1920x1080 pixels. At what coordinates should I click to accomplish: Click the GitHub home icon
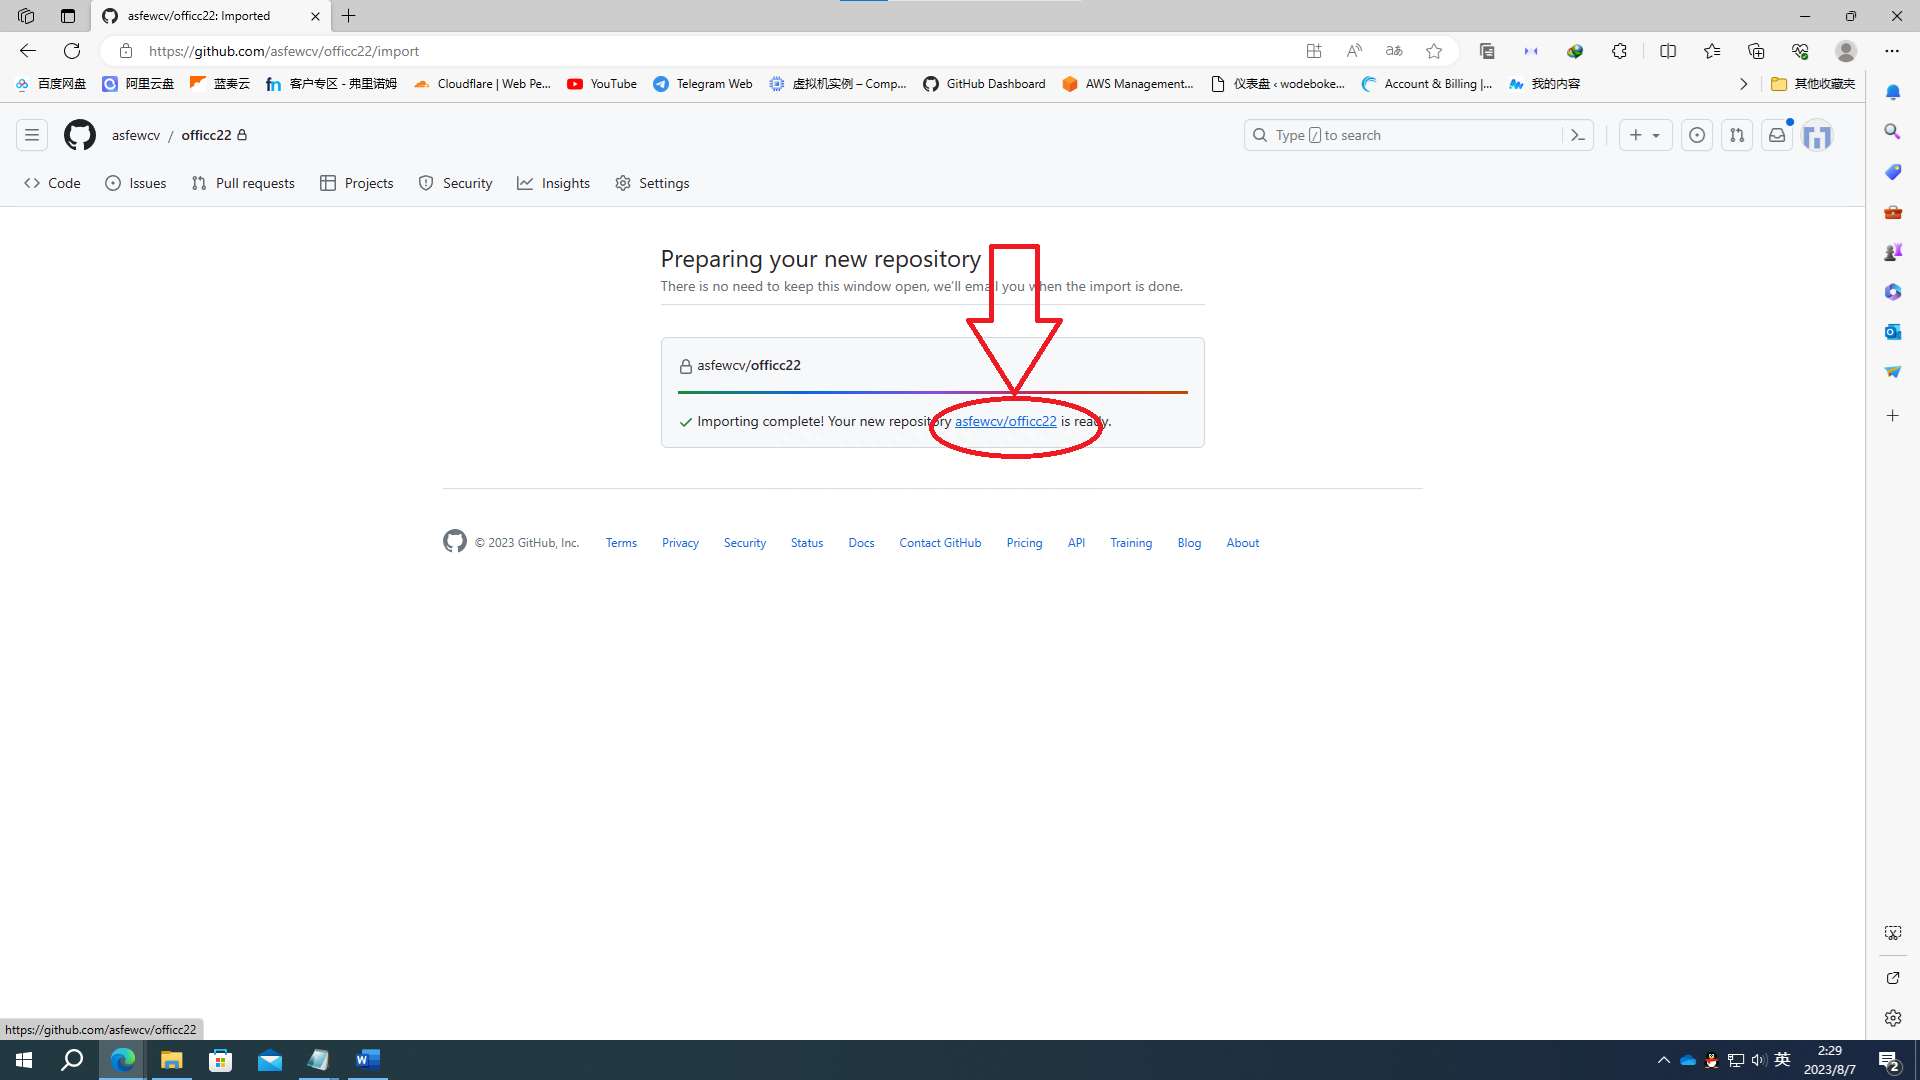(x=78, y=135)
